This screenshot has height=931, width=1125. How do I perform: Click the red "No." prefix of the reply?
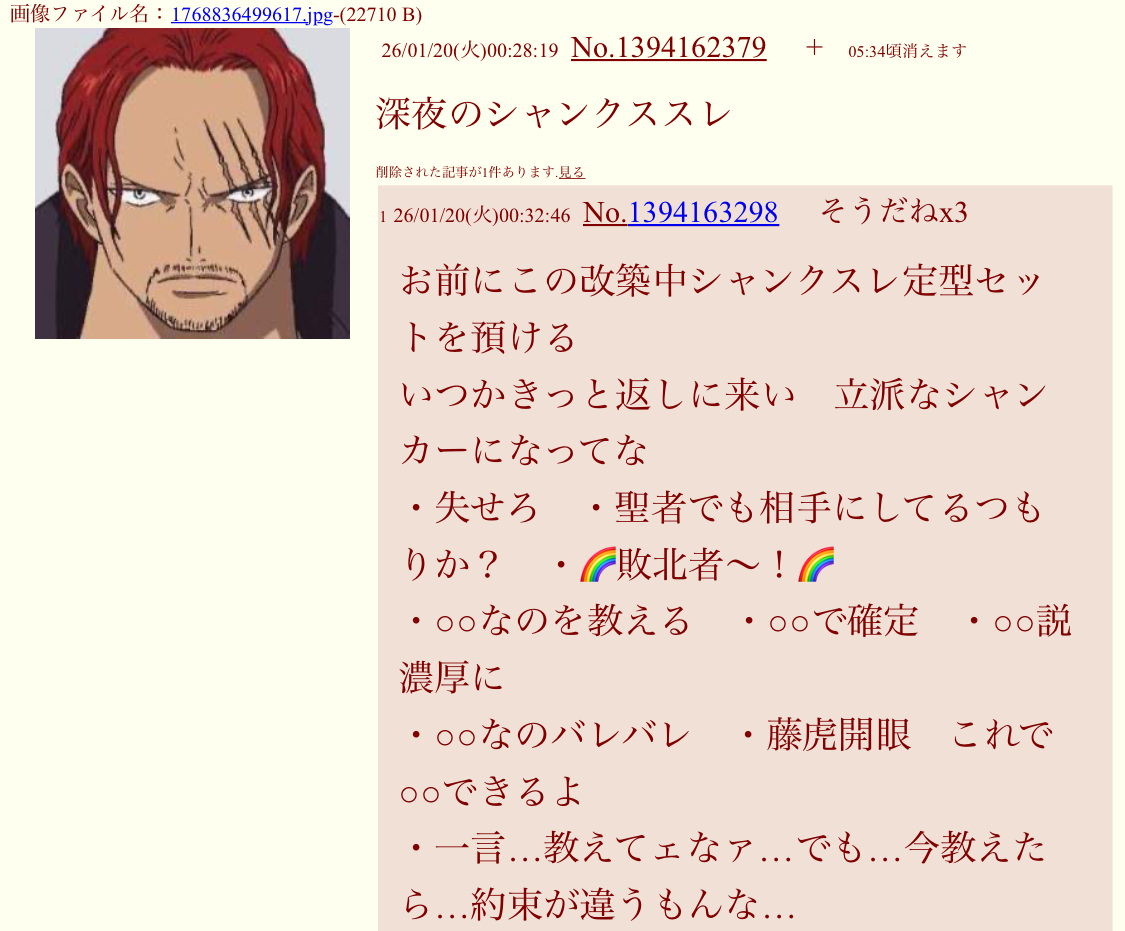point(606,213)
